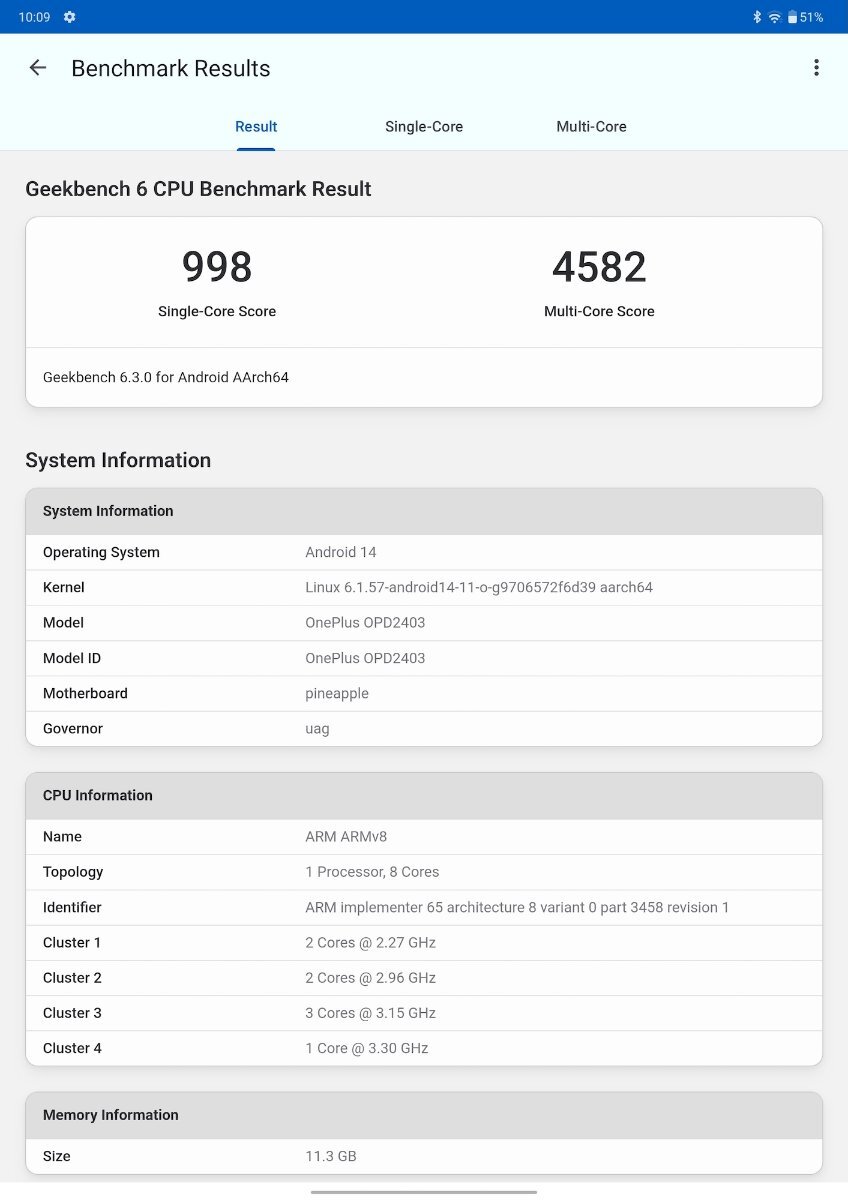848x1200 pixels.
Task: Tap the Multi-Core Score label
Action: pos(599,311)
